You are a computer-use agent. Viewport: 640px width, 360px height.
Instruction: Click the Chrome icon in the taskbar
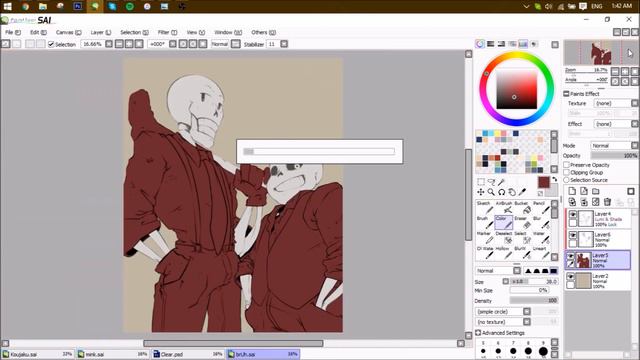25,6
